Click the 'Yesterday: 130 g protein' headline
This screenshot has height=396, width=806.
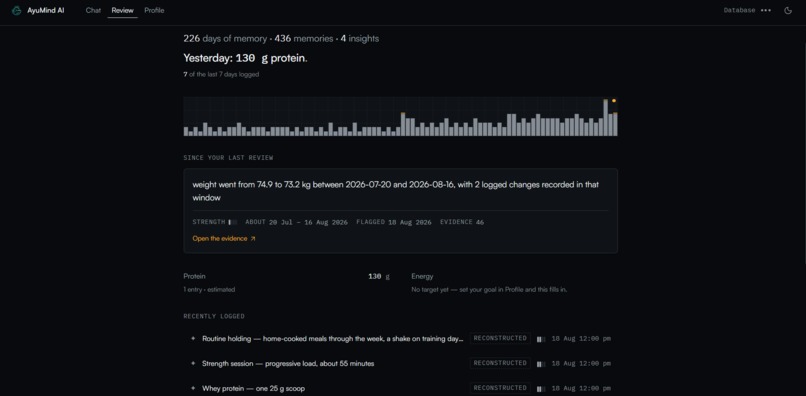[x=246, y=58]
